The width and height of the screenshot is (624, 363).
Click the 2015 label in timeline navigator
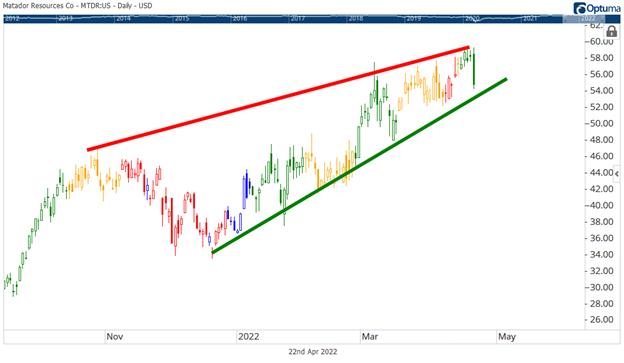(182, 19)
